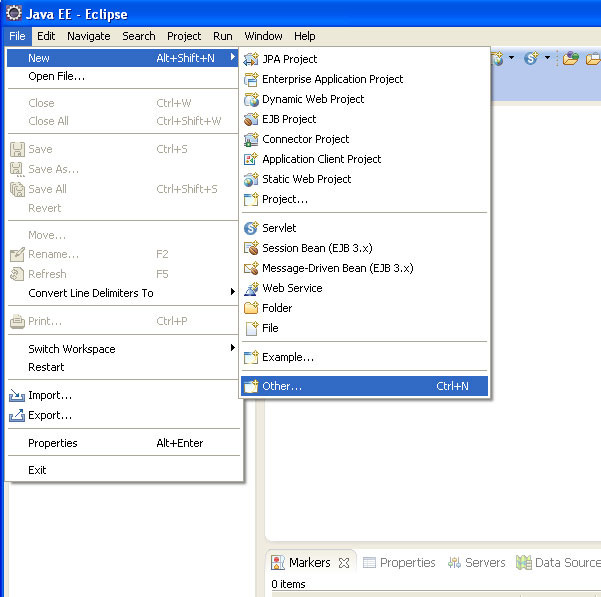Open the Run menu
Screen dimensions: 601x597
(x=223, y=36)
